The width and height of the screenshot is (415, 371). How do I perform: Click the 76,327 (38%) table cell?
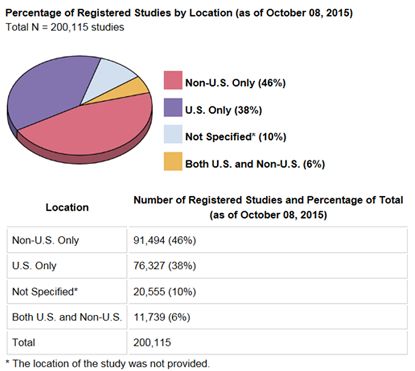(267, 266)
